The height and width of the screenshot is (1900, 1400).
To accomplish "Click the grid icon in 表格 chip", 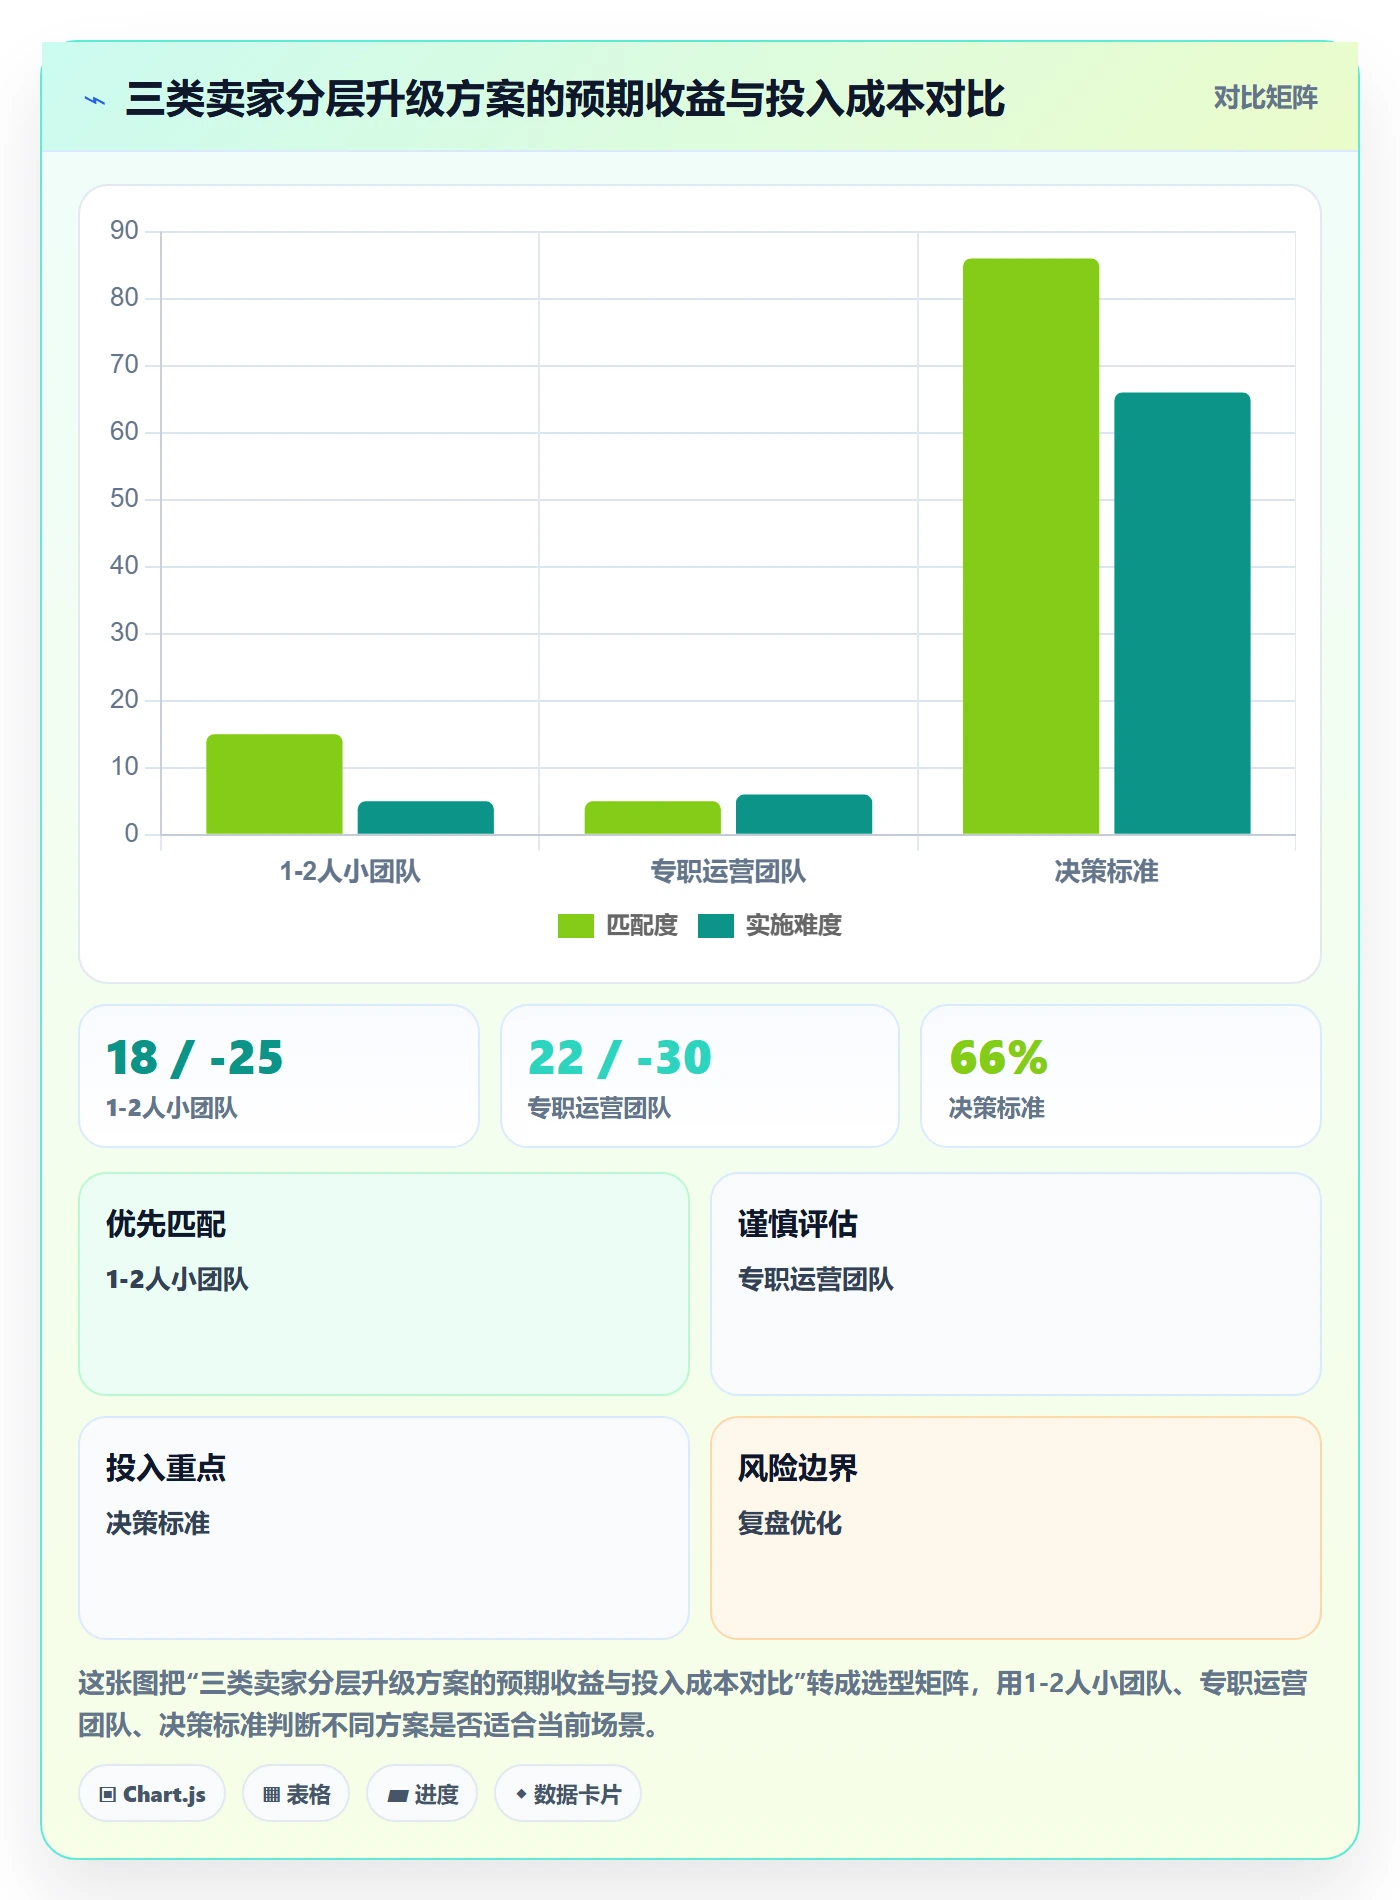I will pos(271,1795).
